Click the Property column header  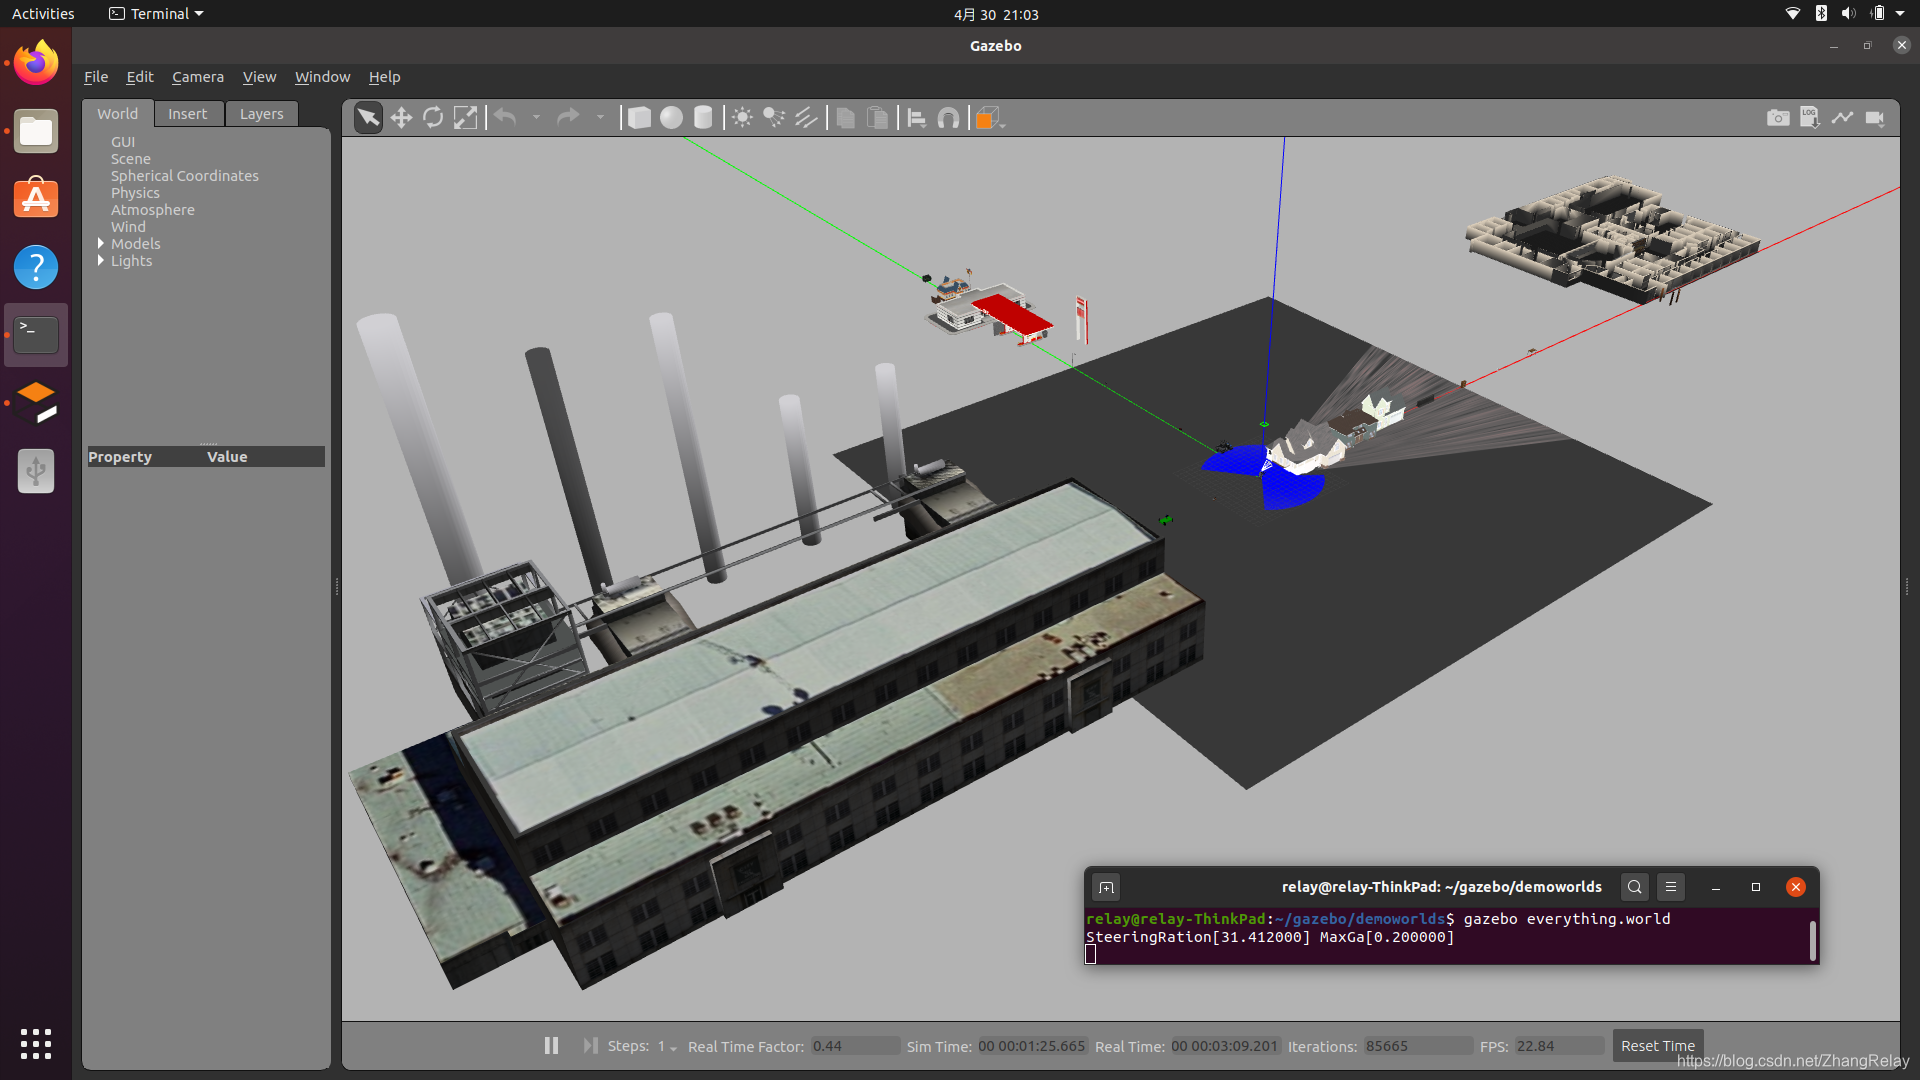pos(120,457)
